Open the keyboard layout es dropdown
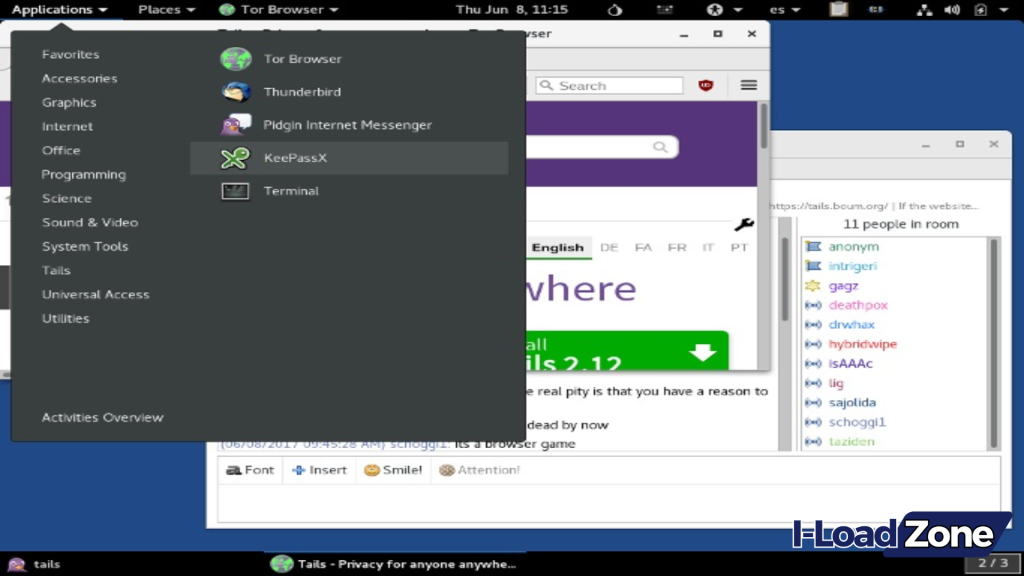The height and width of the screenshot is (576, 1024). (x=784, y=9)
